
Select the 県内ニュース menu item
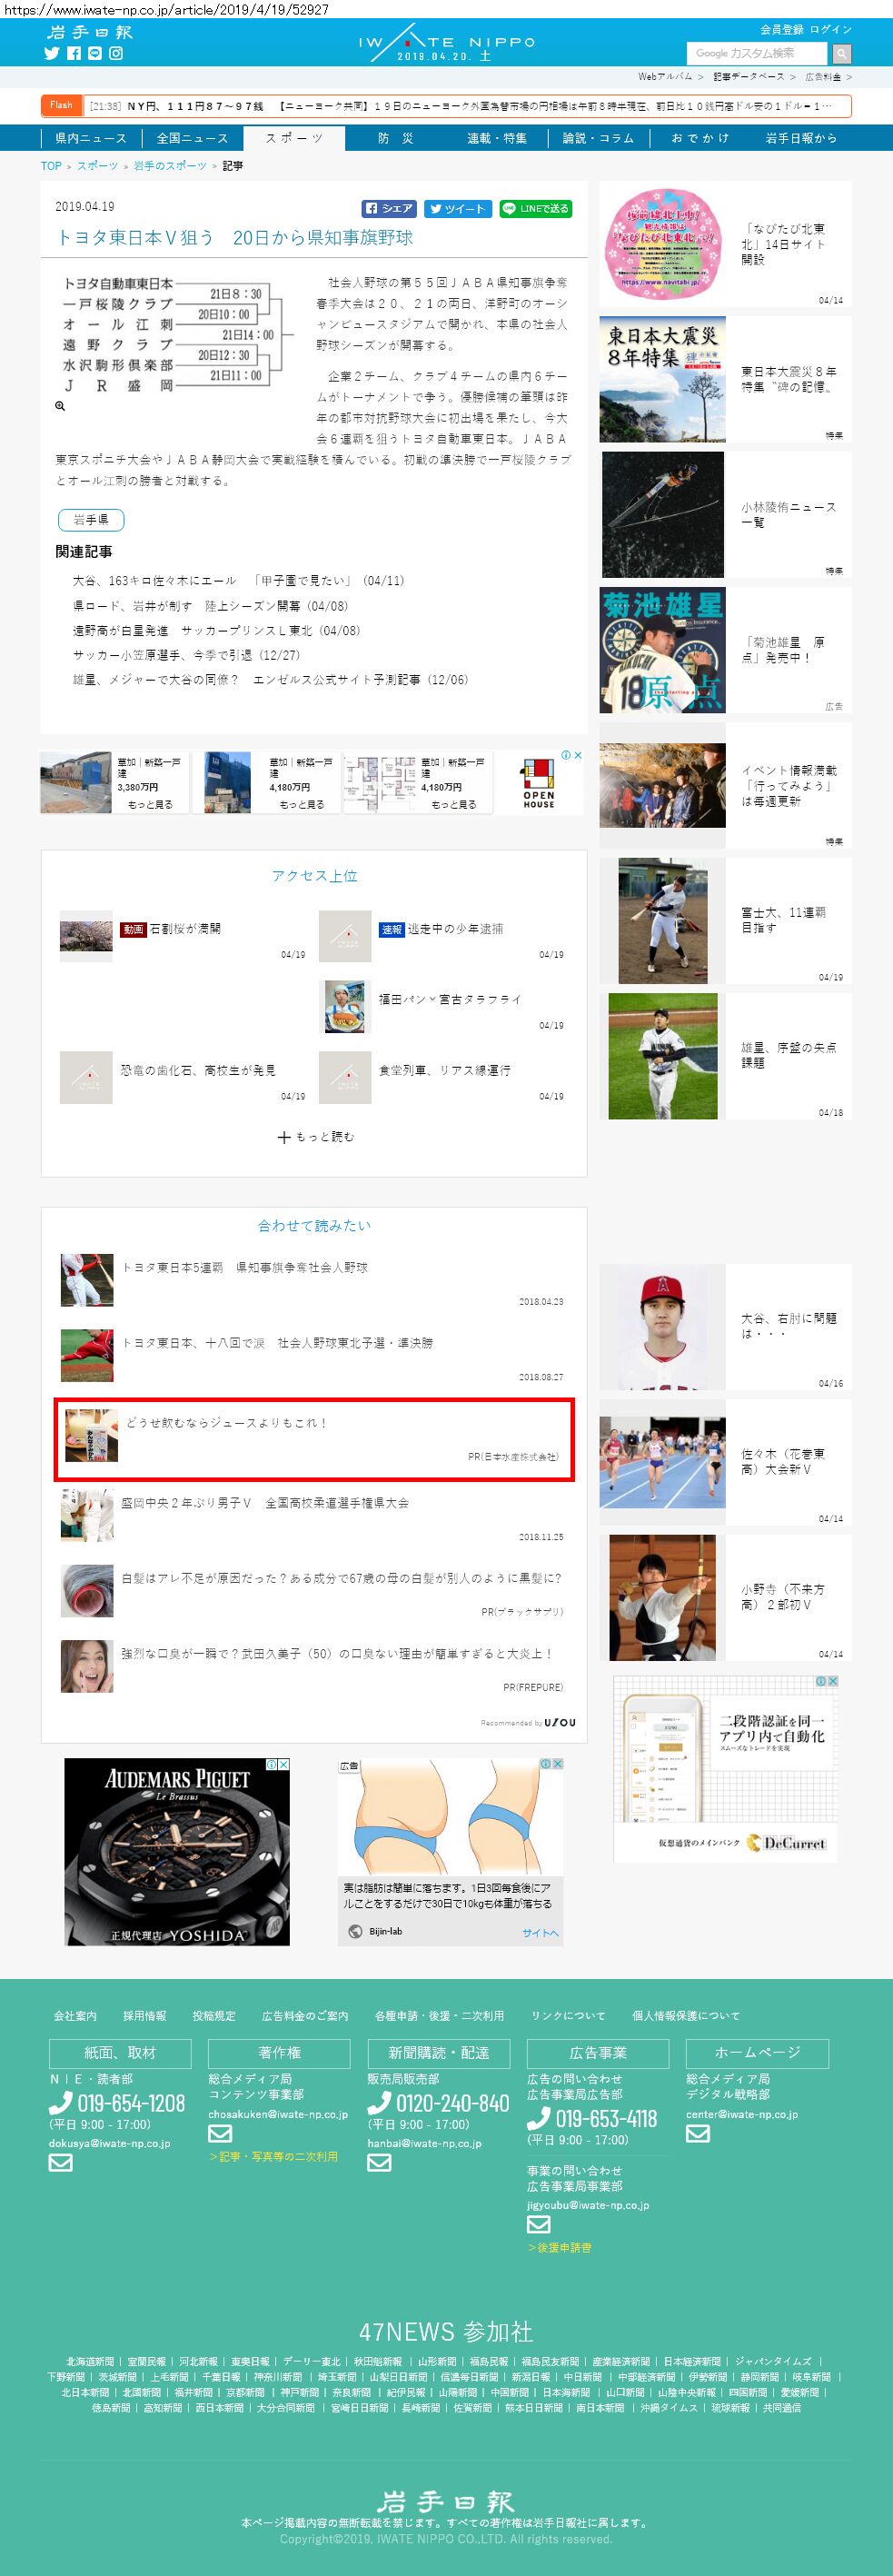coord(91,138)
